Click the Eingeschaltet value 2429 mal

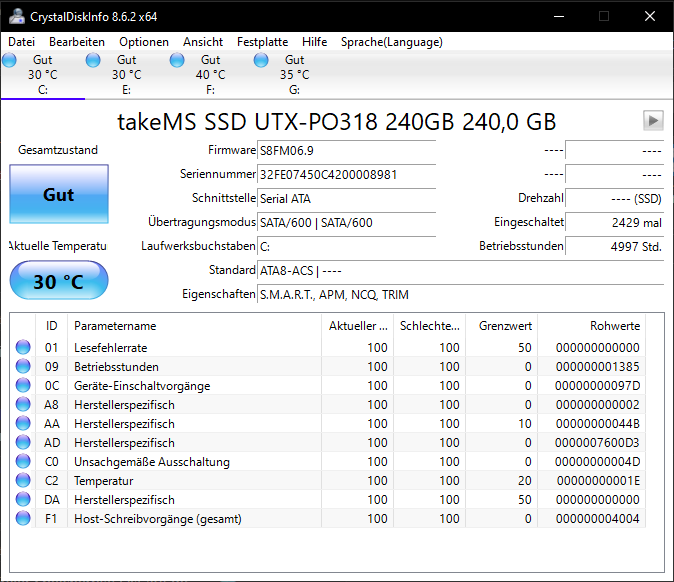pyautogui.click(x=614, y=223)
